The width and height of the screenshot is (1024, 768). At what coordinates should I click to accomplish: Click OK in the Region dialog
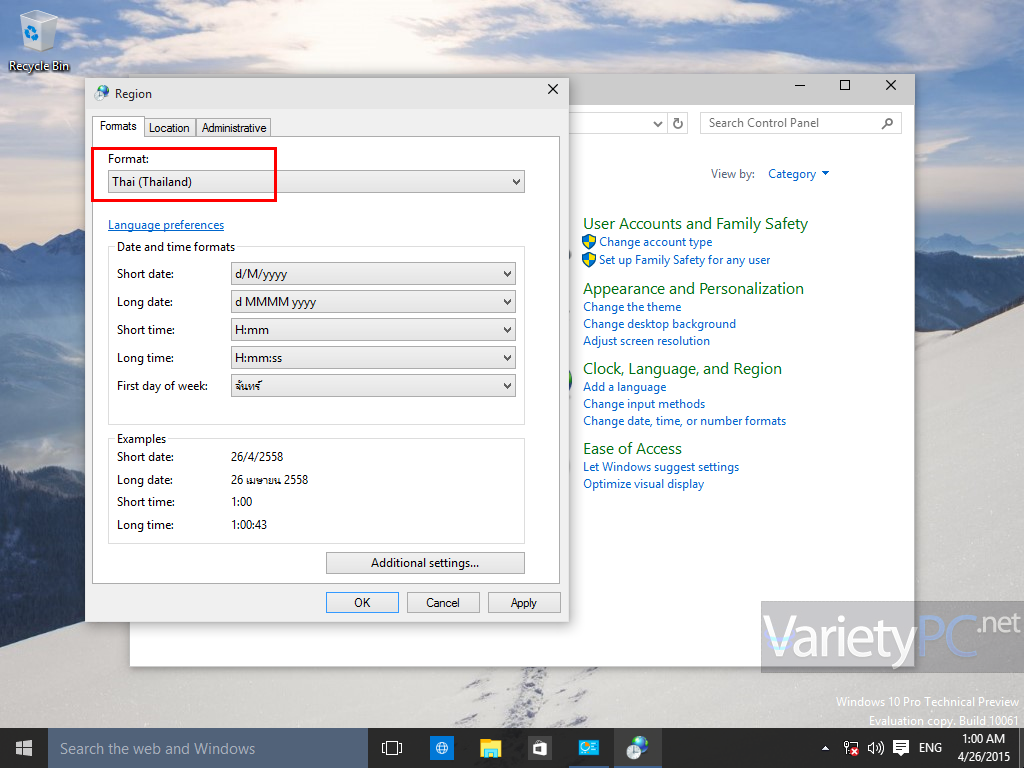tap(362, 603)
